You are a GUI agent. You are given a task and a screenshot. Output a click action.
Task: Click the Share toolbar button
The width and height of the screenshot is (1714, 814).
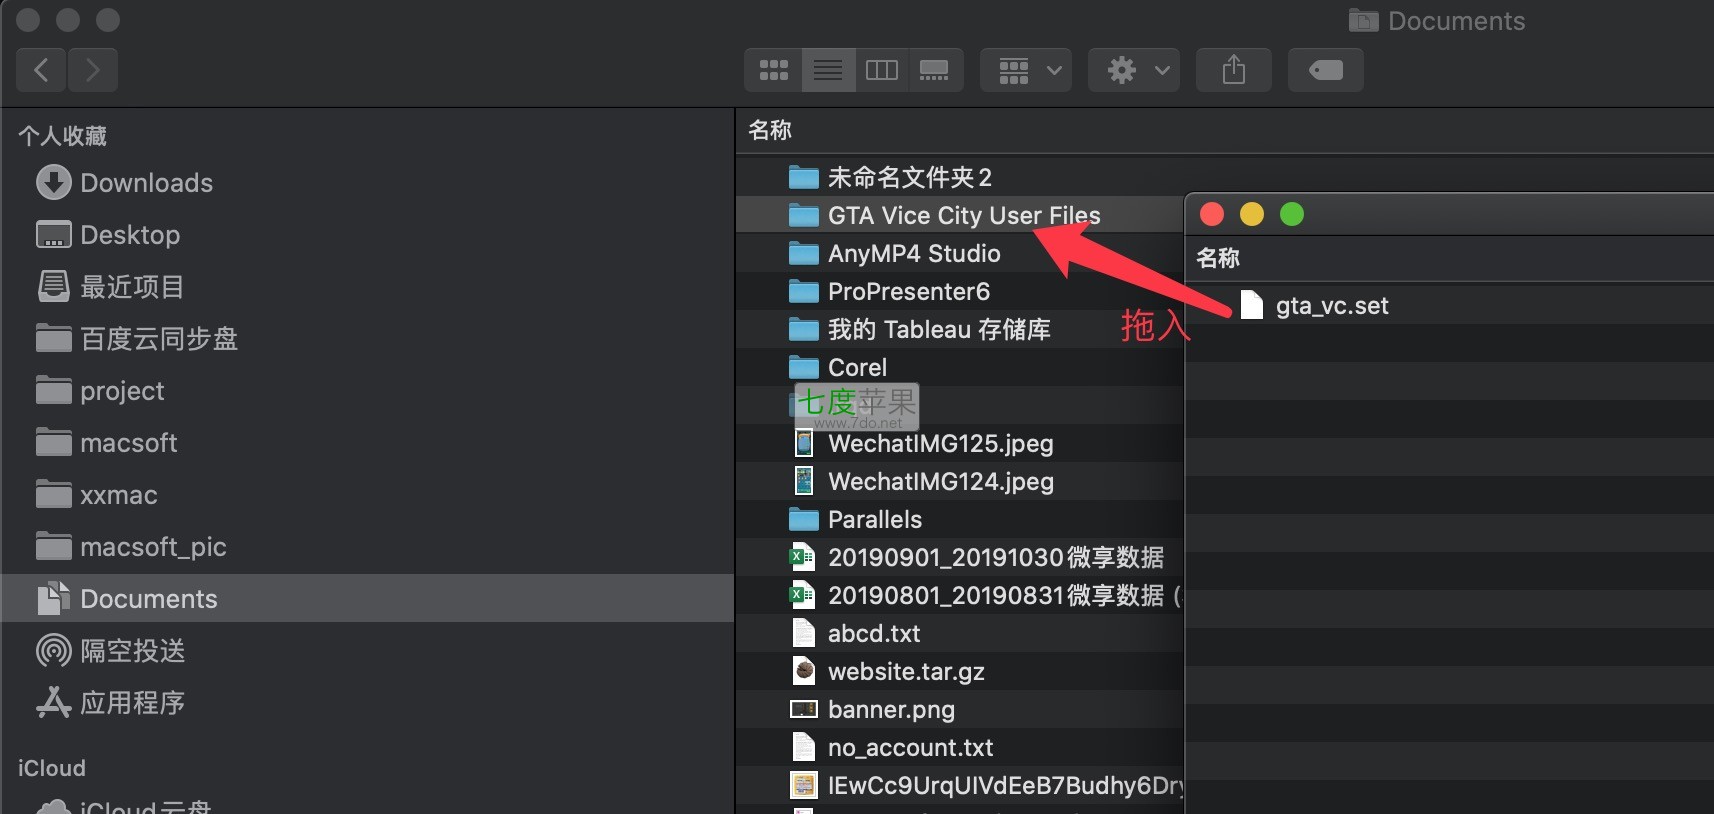[1234, 70]
